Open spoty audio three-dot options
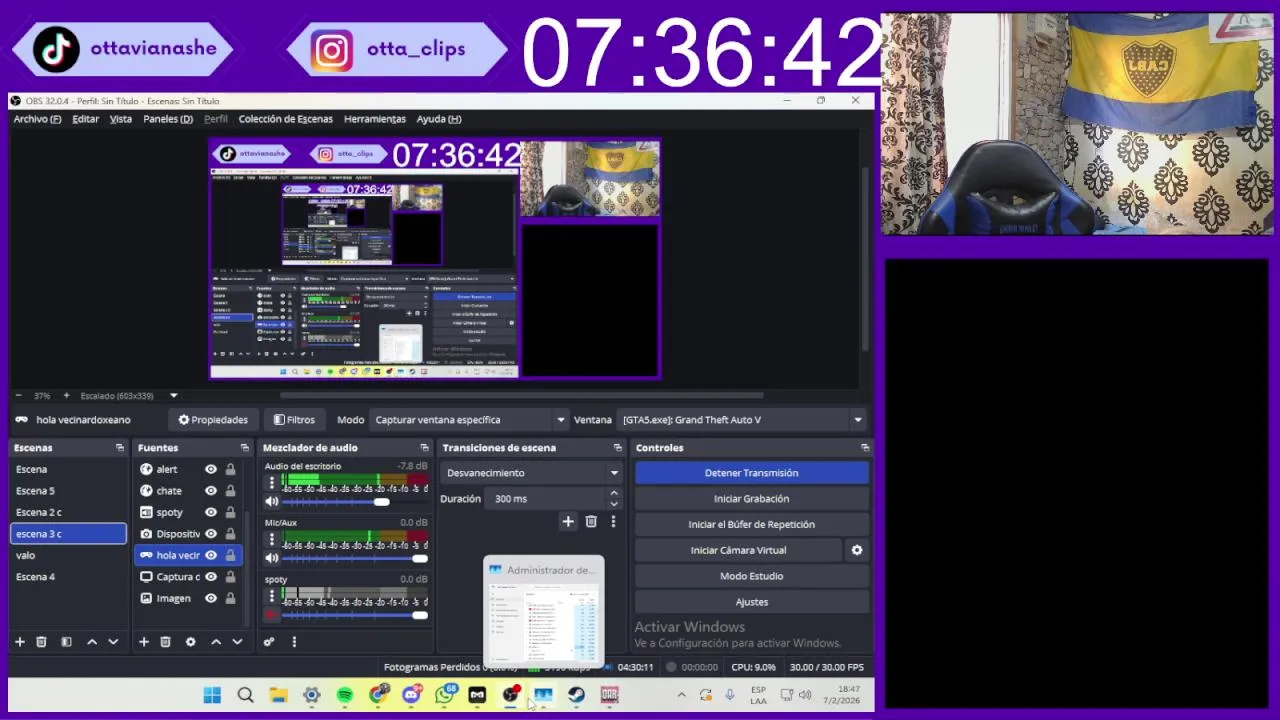 [271, 597]
